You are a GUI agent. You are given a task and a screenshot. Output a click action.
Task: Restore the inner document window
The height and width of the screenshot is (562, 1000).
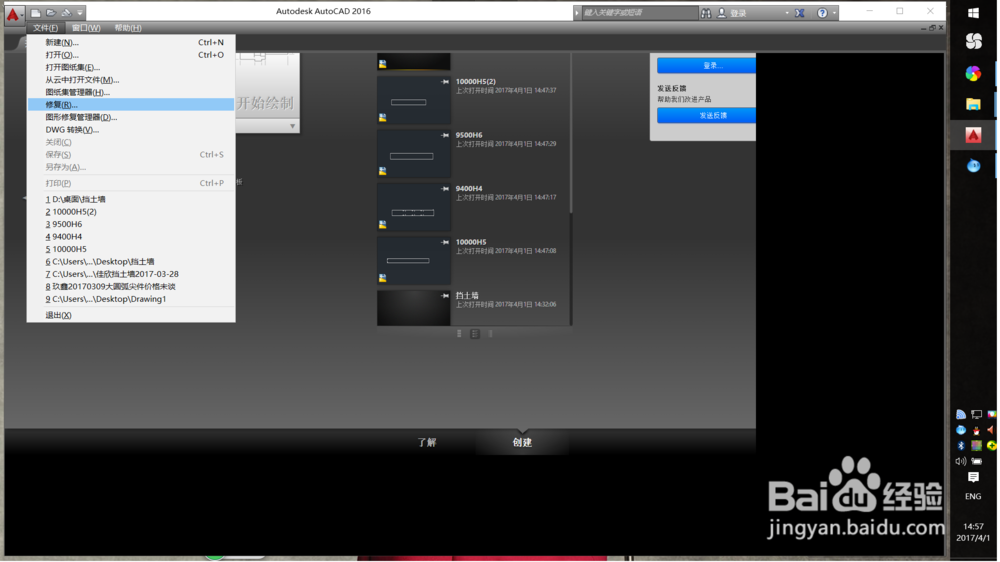click(932, 28)
